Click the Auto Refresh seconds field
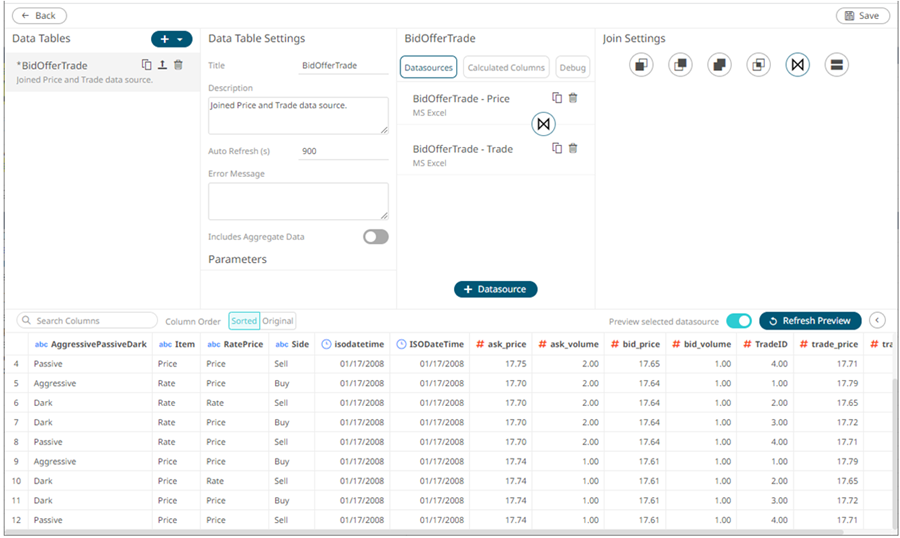This screenshot has height=538, width=900. pyautogui.click(x=343, y=151)
